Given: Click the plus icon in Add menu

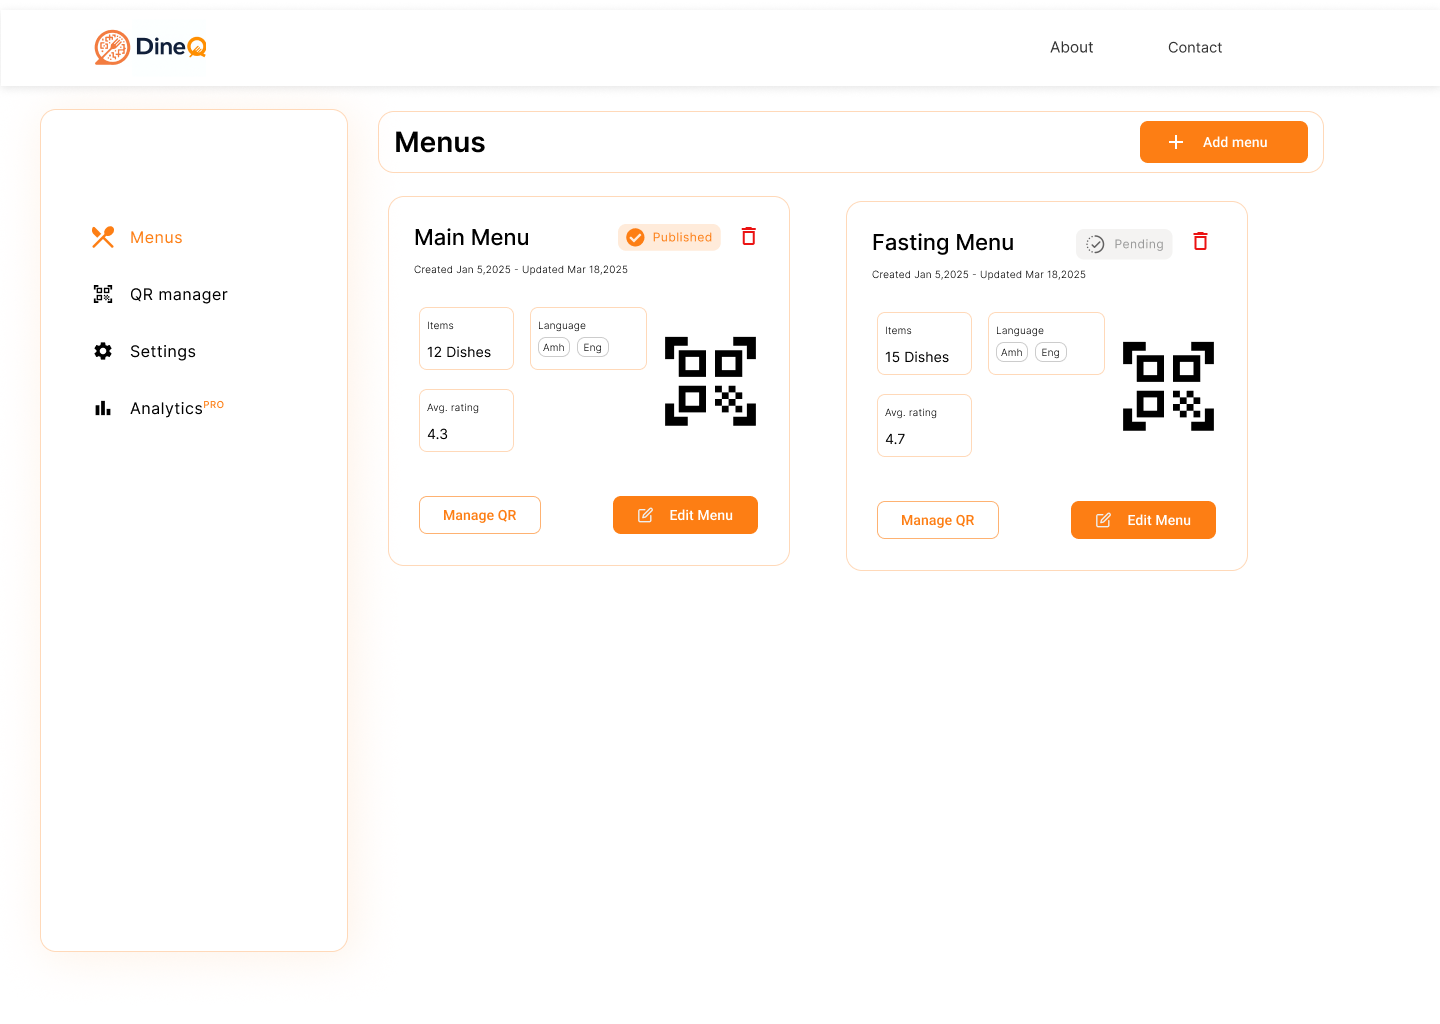Looking at the screenshot, I should [1176, 142].
